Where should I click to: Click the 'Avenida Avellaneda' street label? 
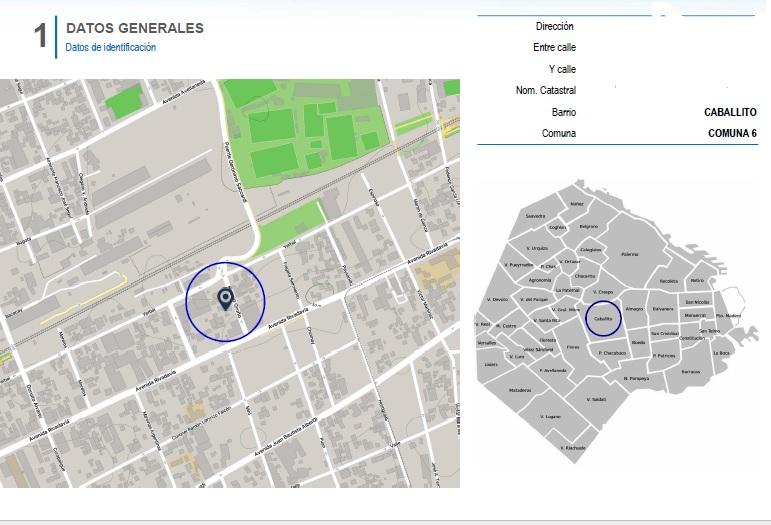point(184,92)
